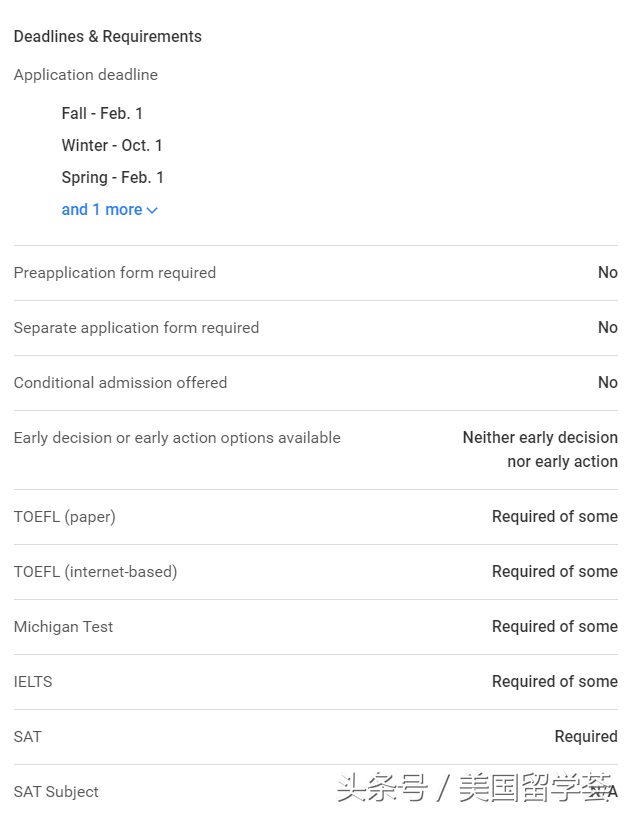
Task: Click the 'and 1 more' link
Action: click(102, 210)
